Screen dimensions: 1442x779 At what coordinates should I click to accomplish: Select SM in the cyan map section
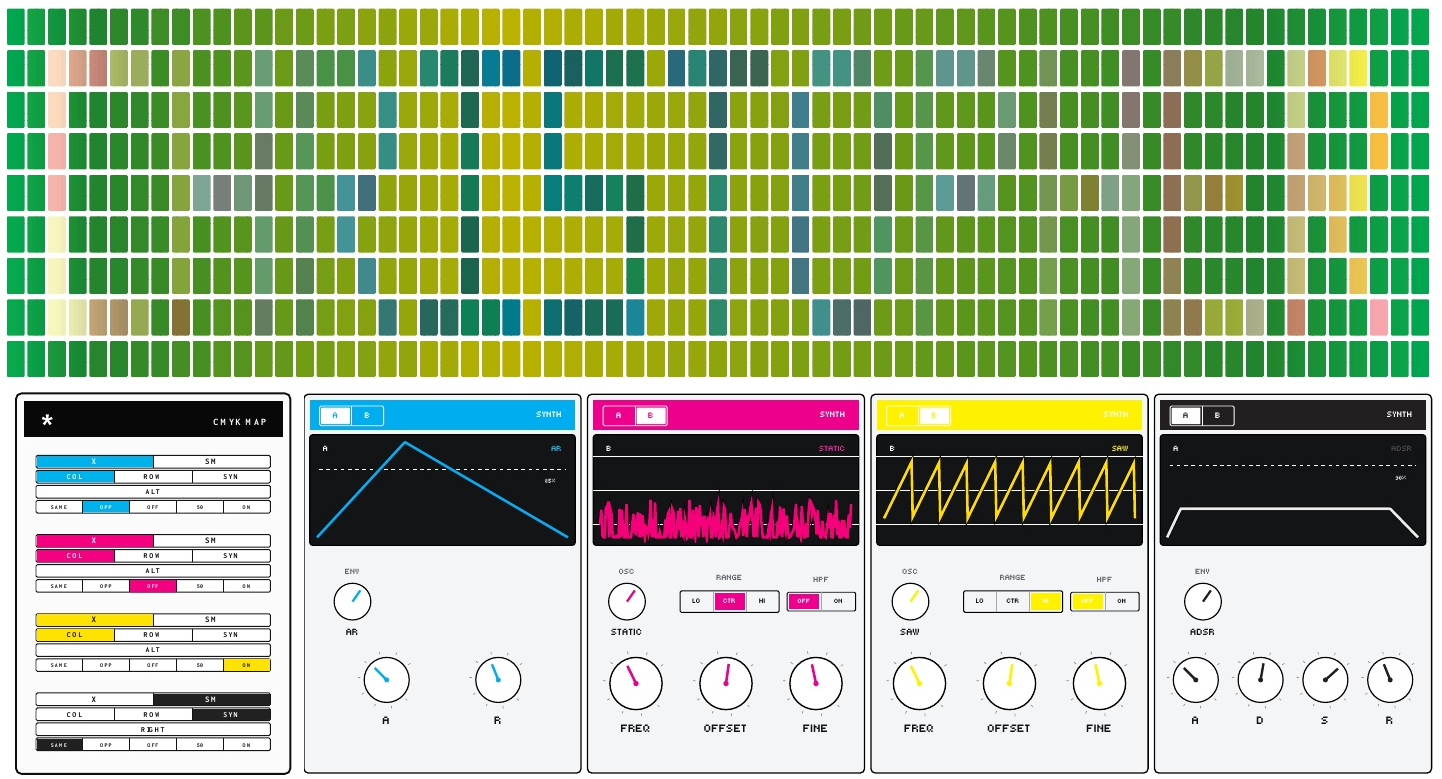coord(211,462)
